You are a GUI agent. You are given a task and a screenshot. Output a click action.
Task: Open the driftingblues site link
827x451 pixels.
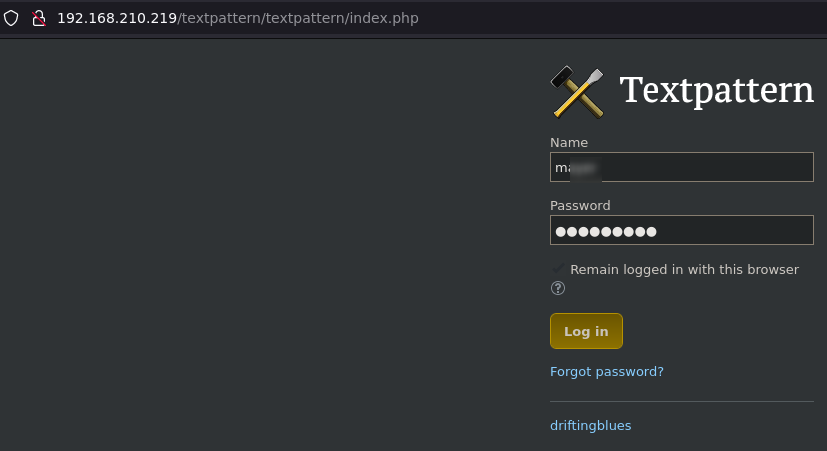pyautogui.click(x=590, y=425)
